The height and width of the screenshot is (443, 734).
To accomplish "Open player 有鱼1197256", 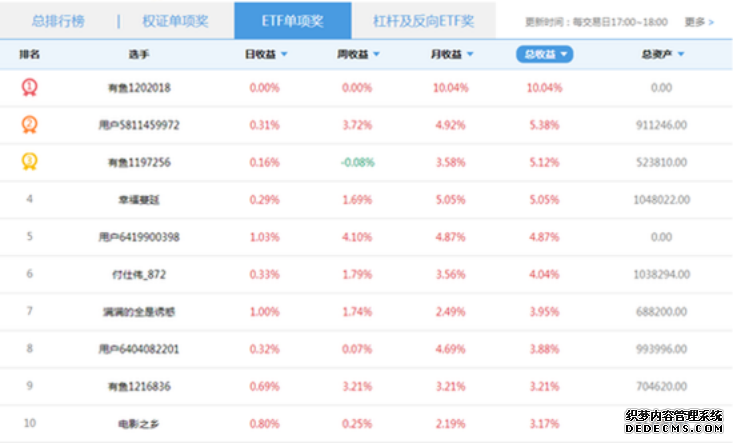I will (x=139, y=162).
